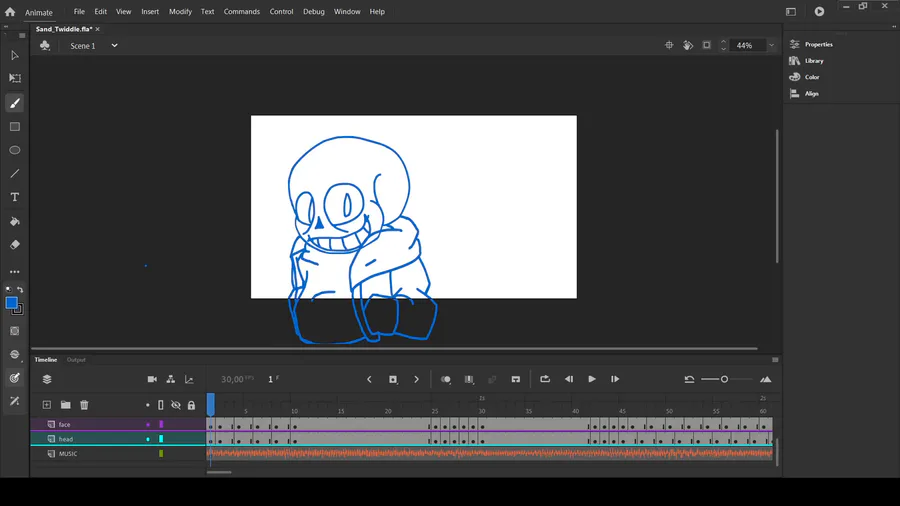900x506 pixels.
Task: Open the more tools ellipsis
Action: tap(15, 272)
